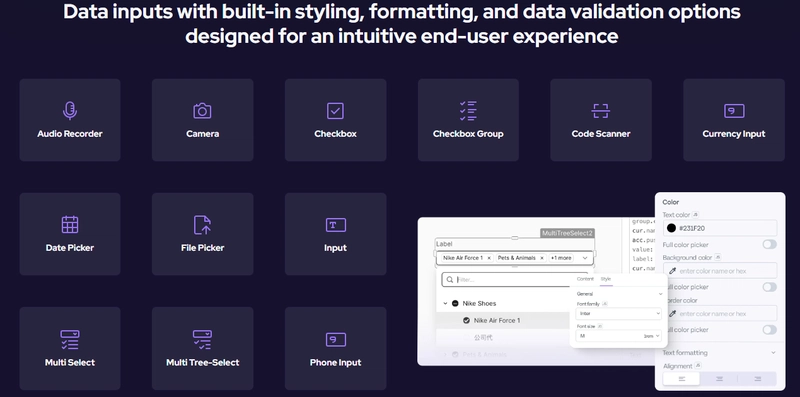Collapse the Nike Shoes tree node

tap(445, 303)
